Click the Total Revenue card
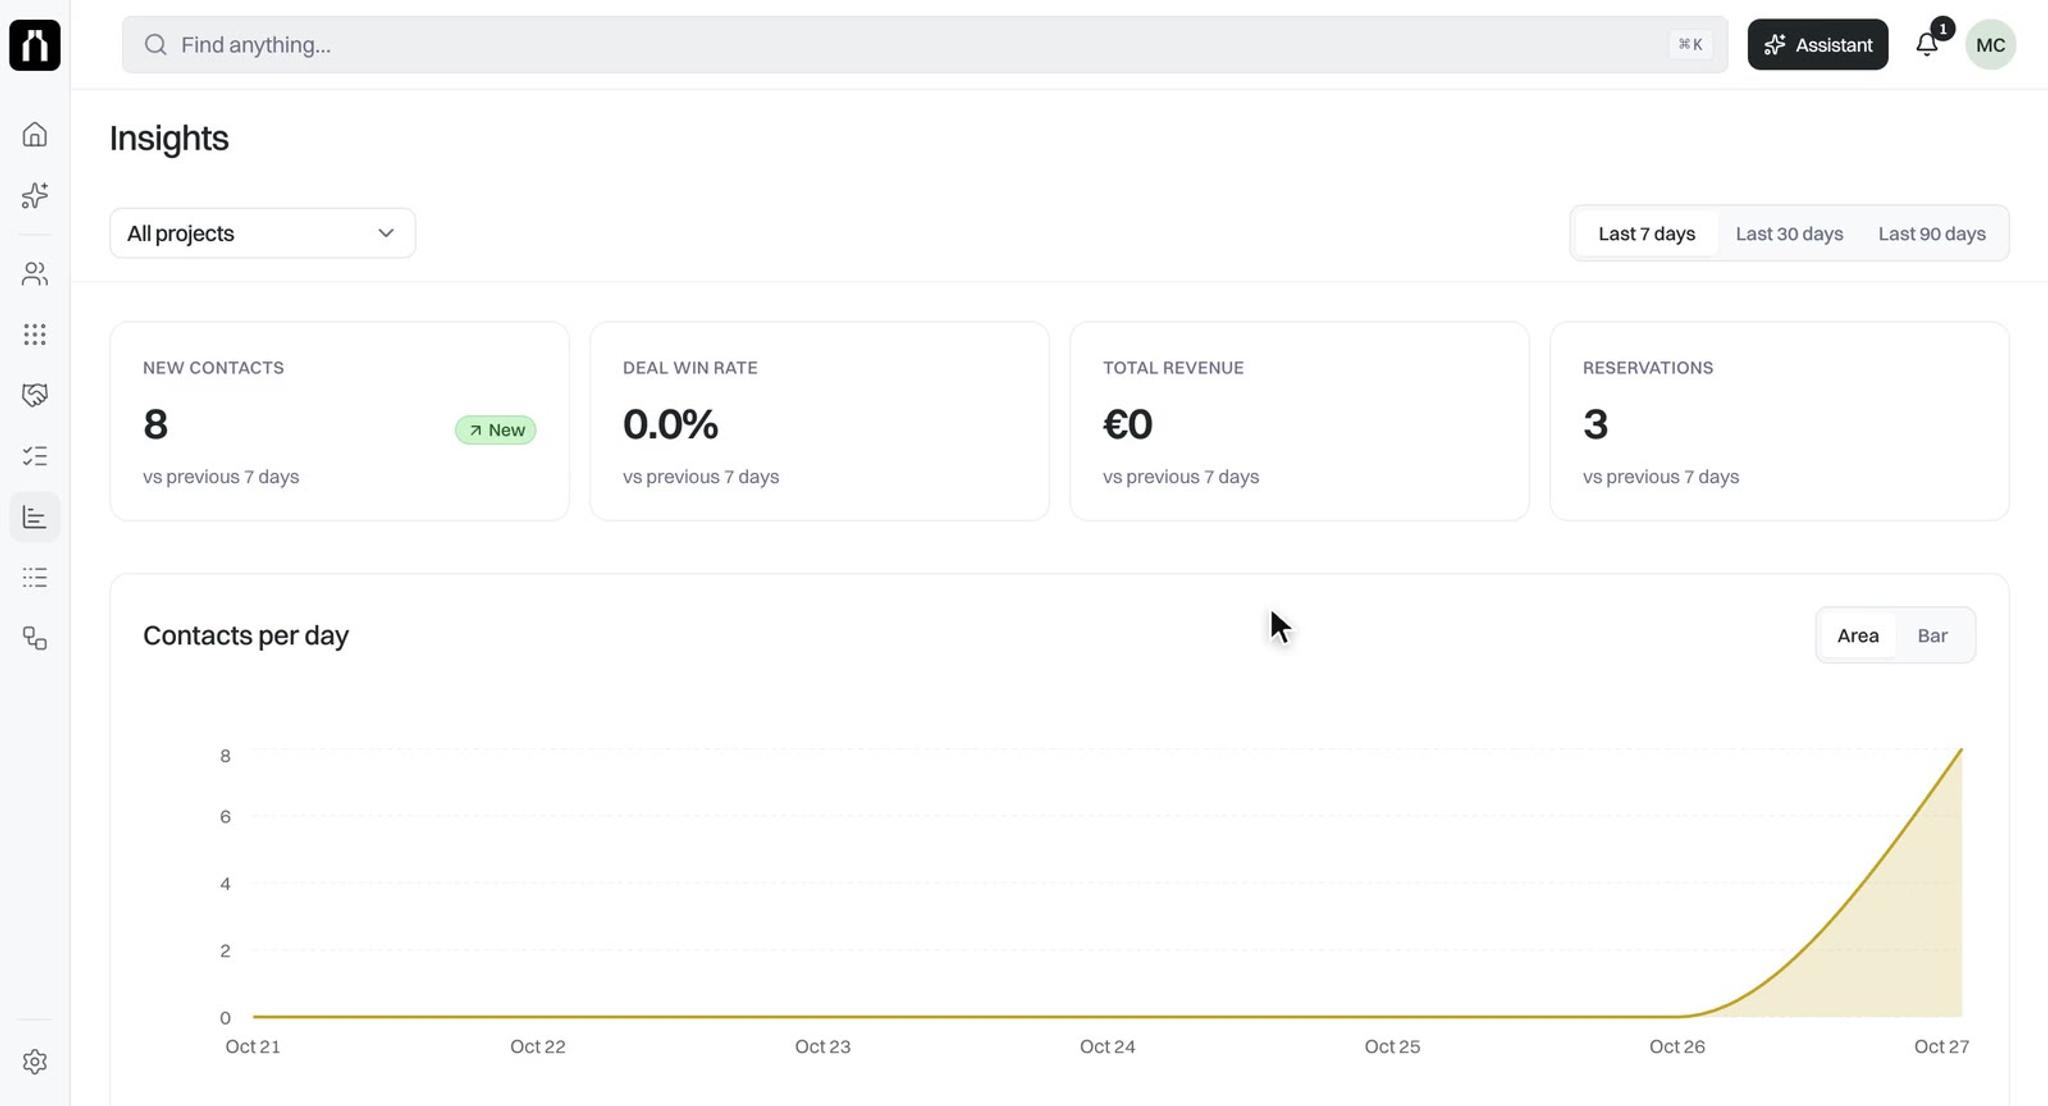 [x=1299, y=421]
